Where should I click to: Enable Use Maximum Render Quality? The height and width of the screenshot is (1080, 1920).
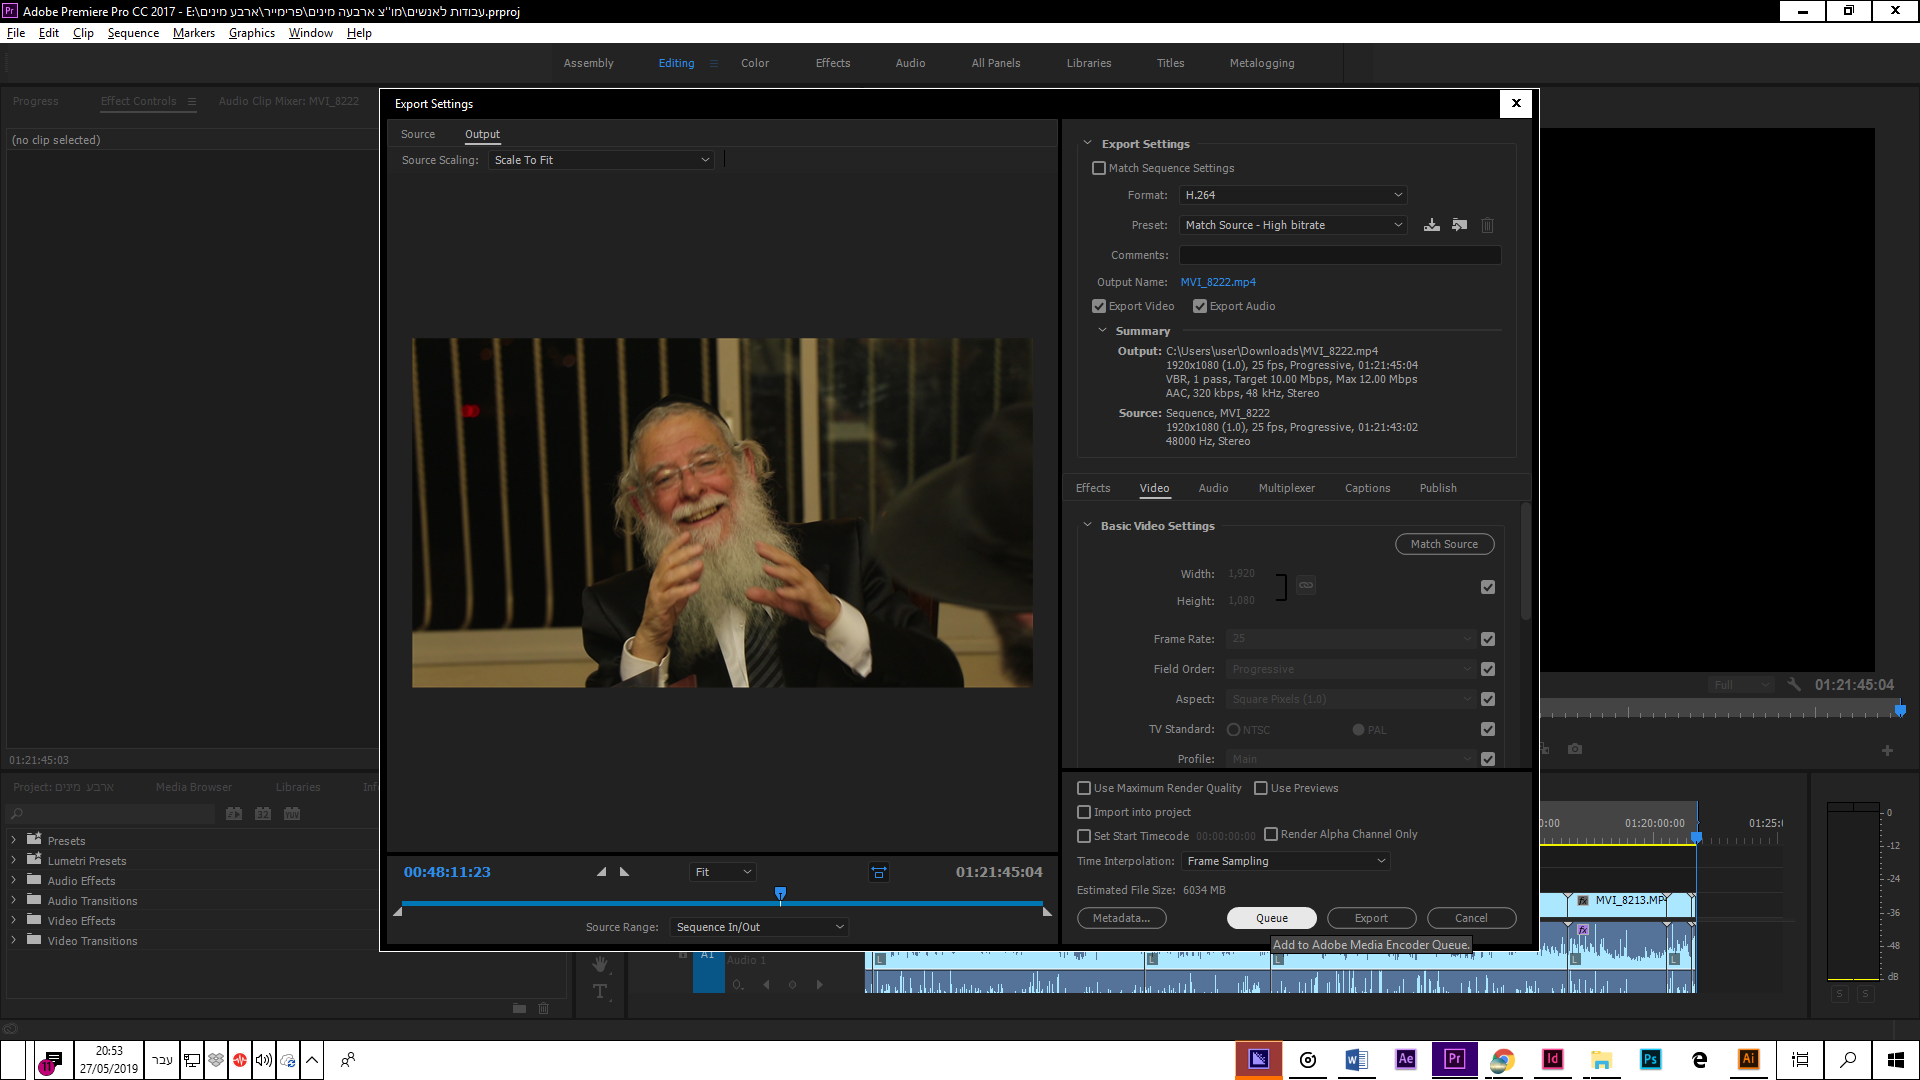(x=1084, y=788)
